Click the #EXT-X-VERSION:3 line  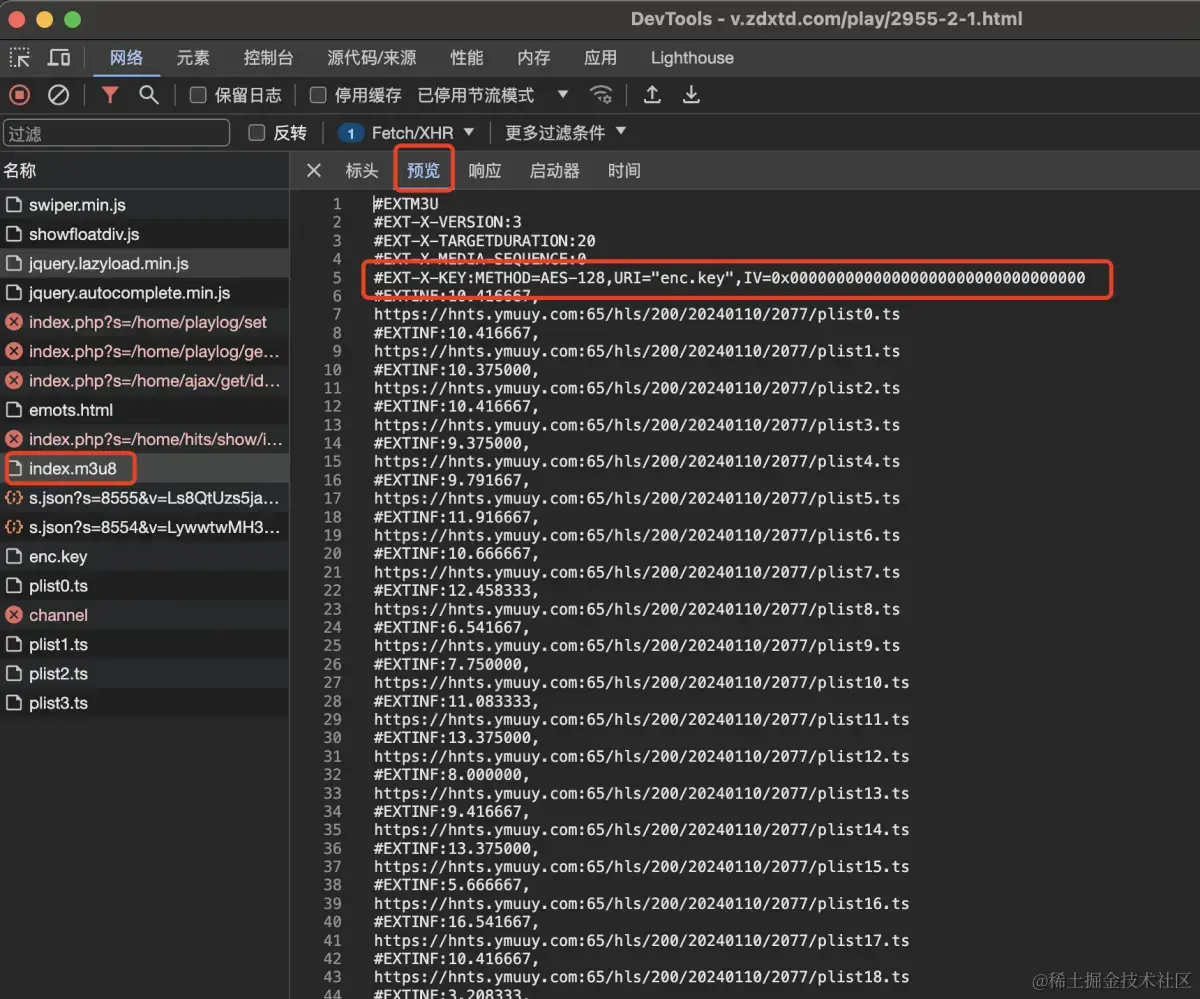[448, 222]
